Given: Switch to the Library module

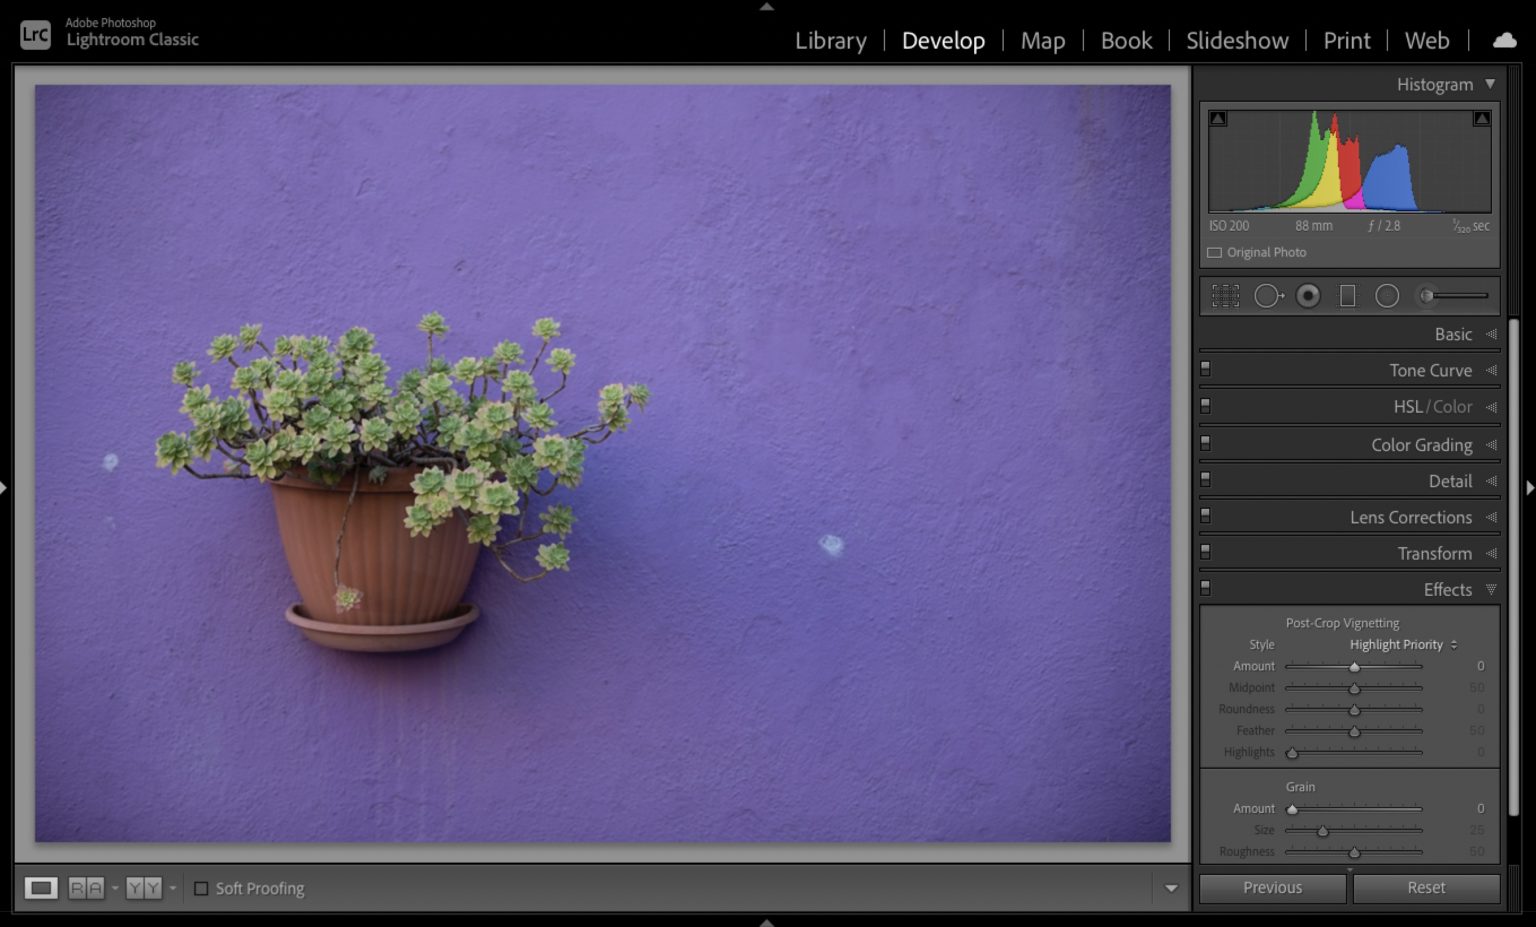Looking at the screenshot, I should (x=830, y=41).
